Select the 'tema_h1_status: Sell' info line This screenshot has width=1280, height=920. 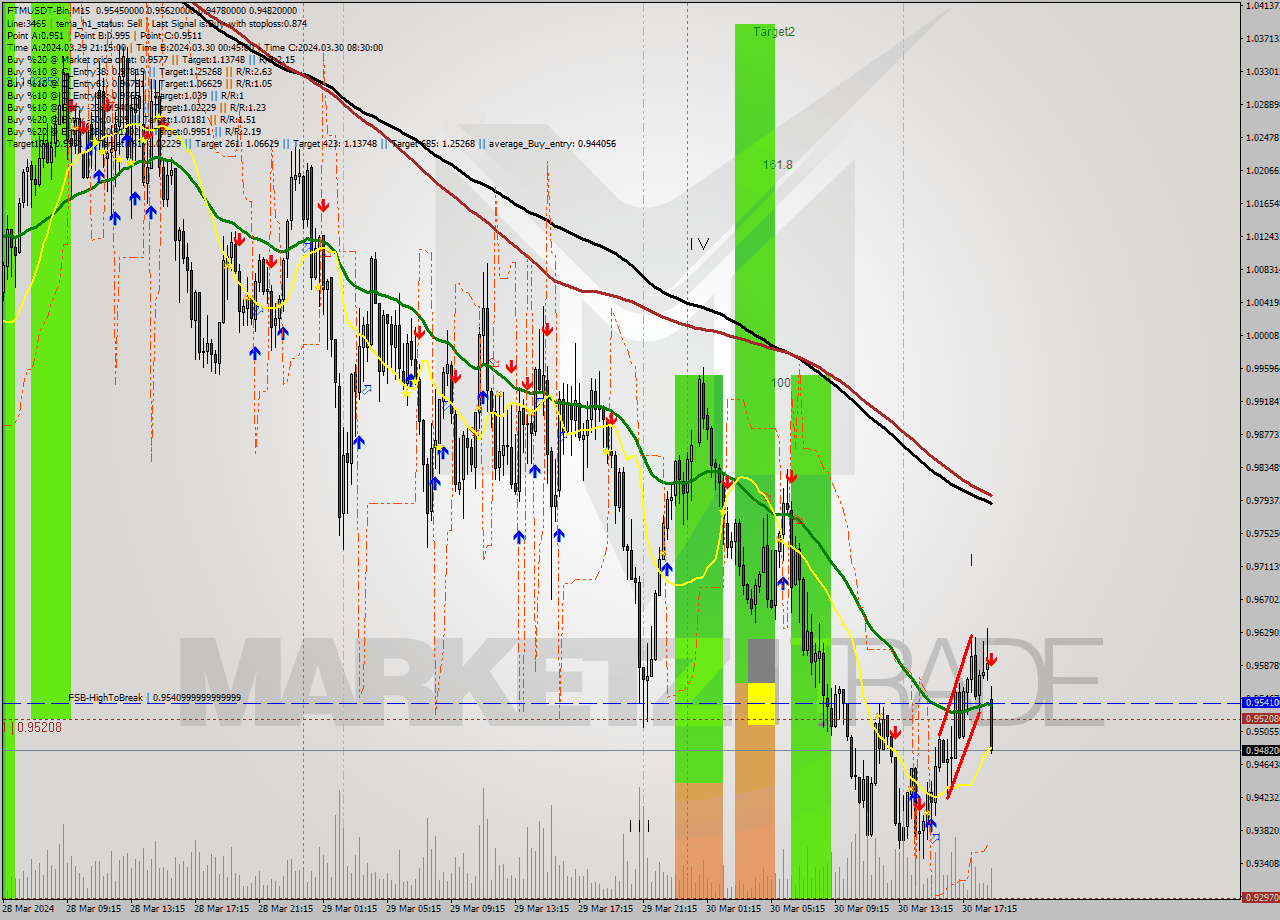pos(98,23)
